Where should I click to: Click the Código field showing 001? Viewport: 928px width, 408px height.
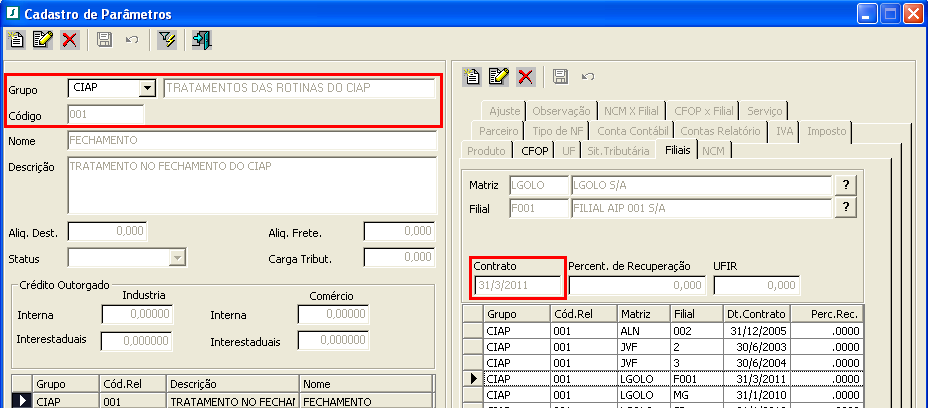click(x=106, y=115)
